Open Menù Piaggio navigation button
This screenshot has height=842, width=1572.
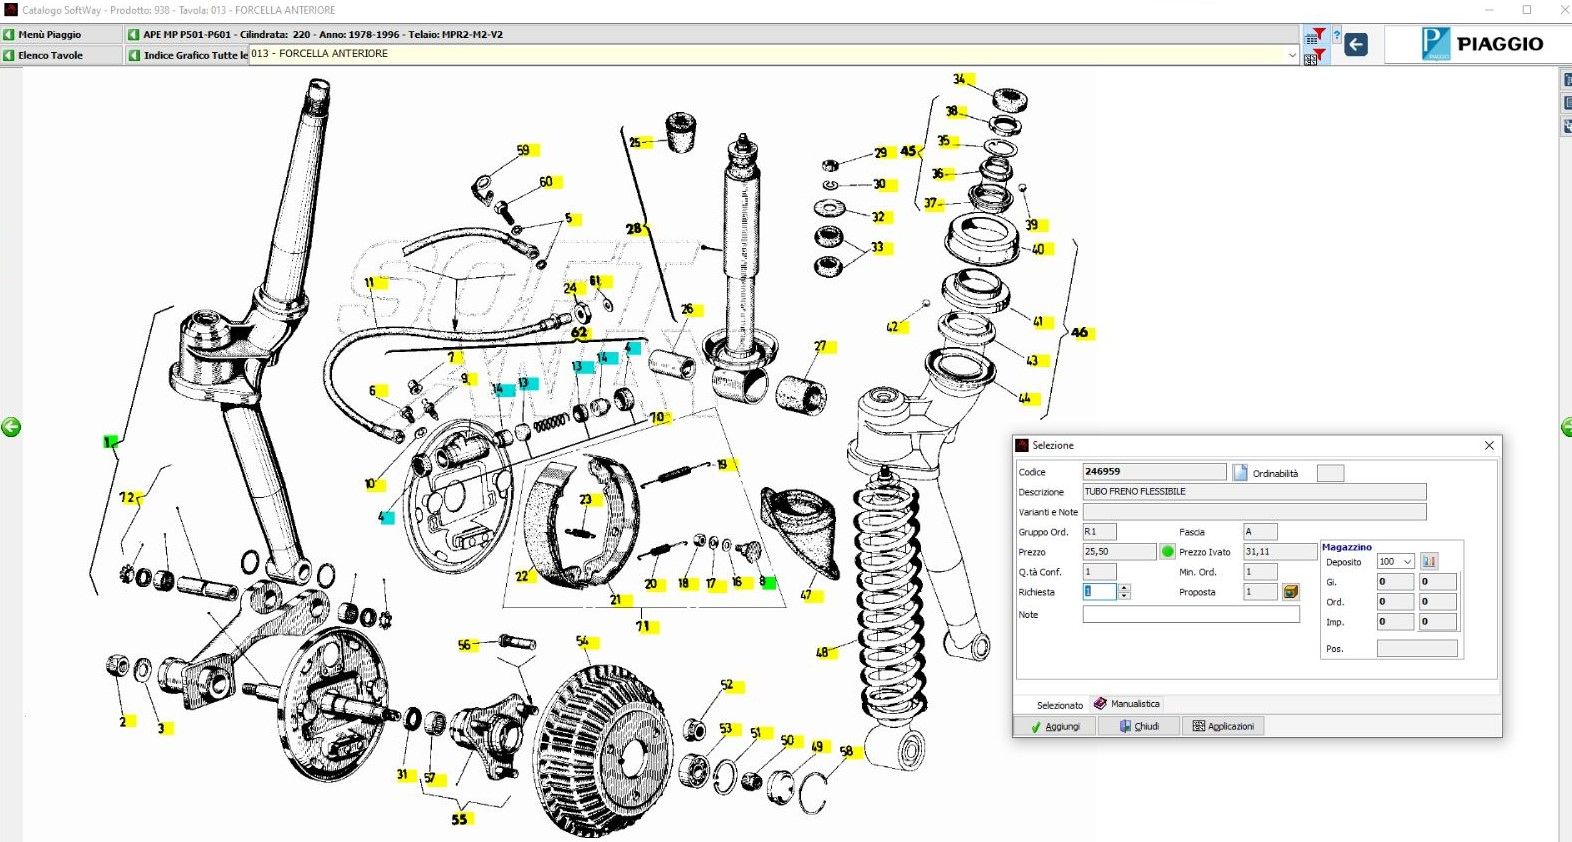point(49,34)
